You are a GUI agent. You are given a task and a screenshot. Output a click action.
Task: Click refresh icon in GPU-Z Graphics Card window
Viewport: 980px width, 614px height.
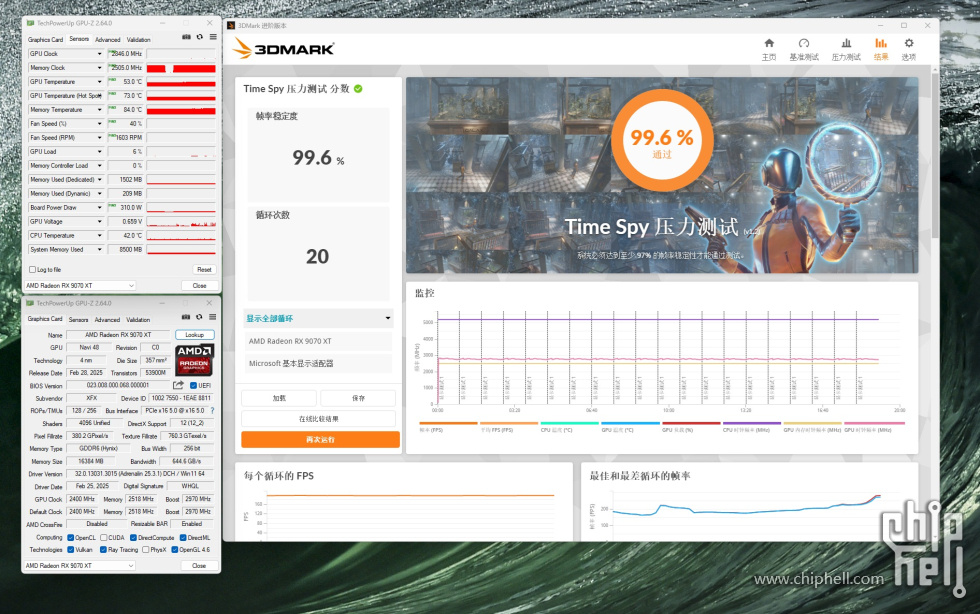199,318
